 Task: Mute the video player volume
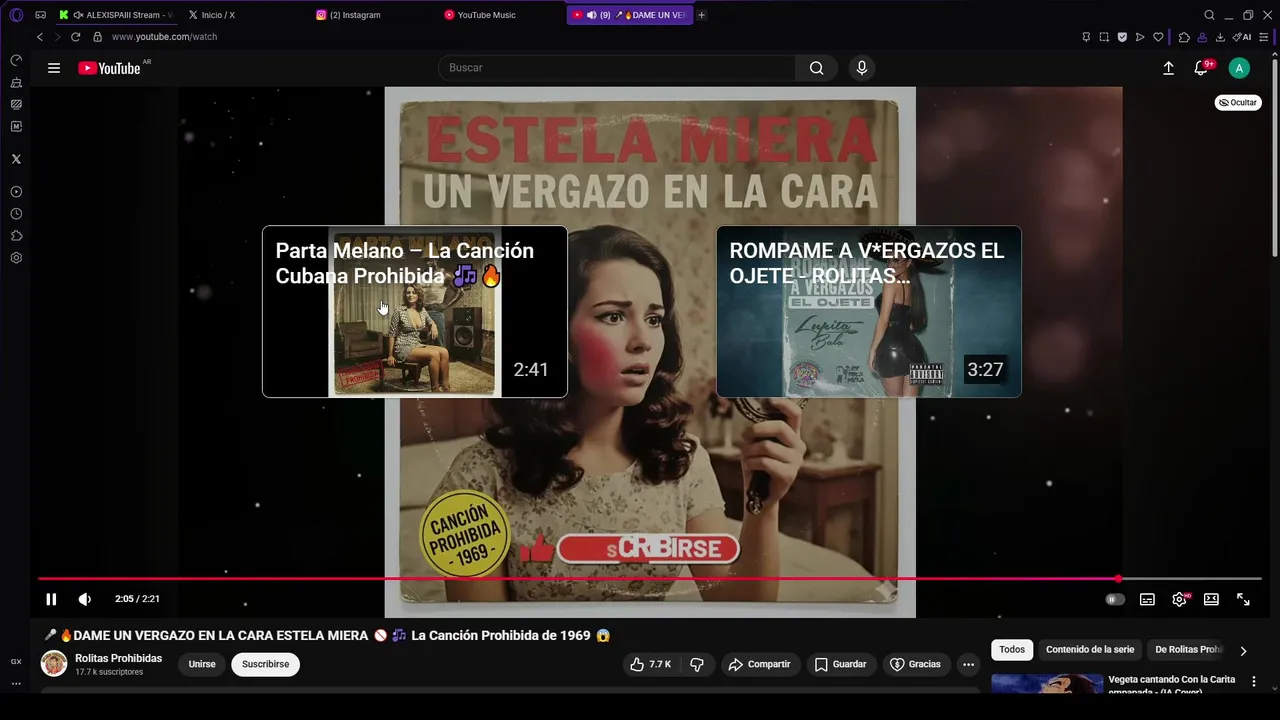[x=85, y=599]
